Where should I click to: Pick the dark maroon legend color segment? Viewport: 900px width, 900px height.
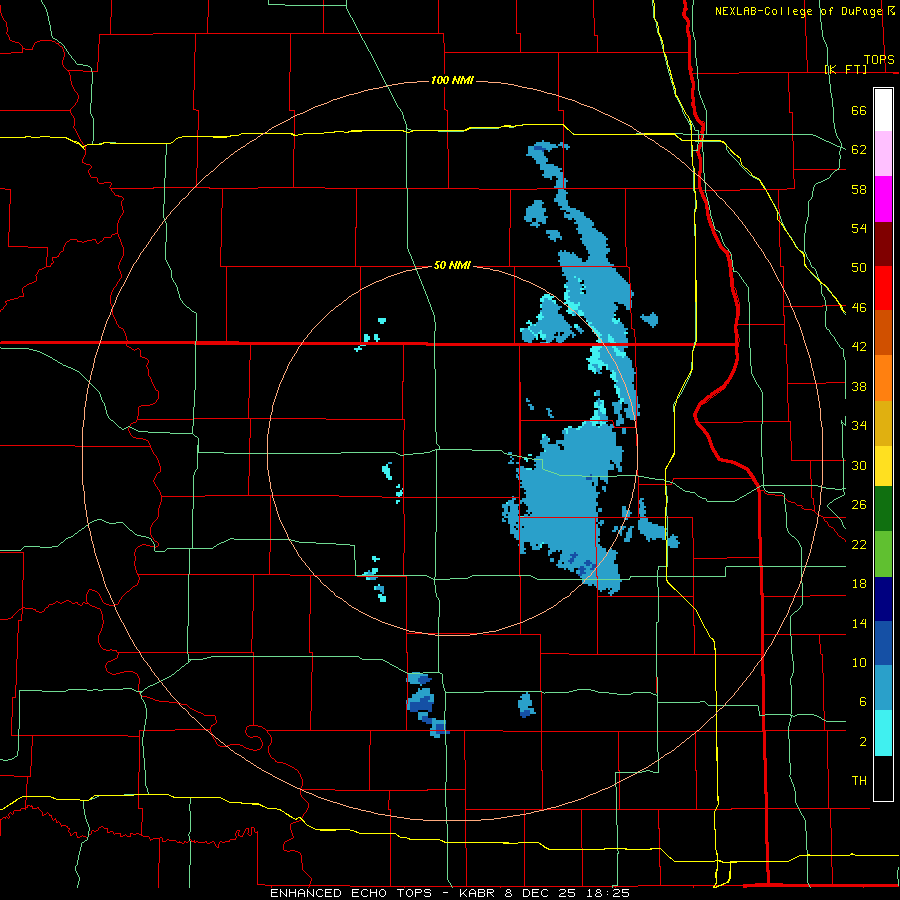[883, 243]
